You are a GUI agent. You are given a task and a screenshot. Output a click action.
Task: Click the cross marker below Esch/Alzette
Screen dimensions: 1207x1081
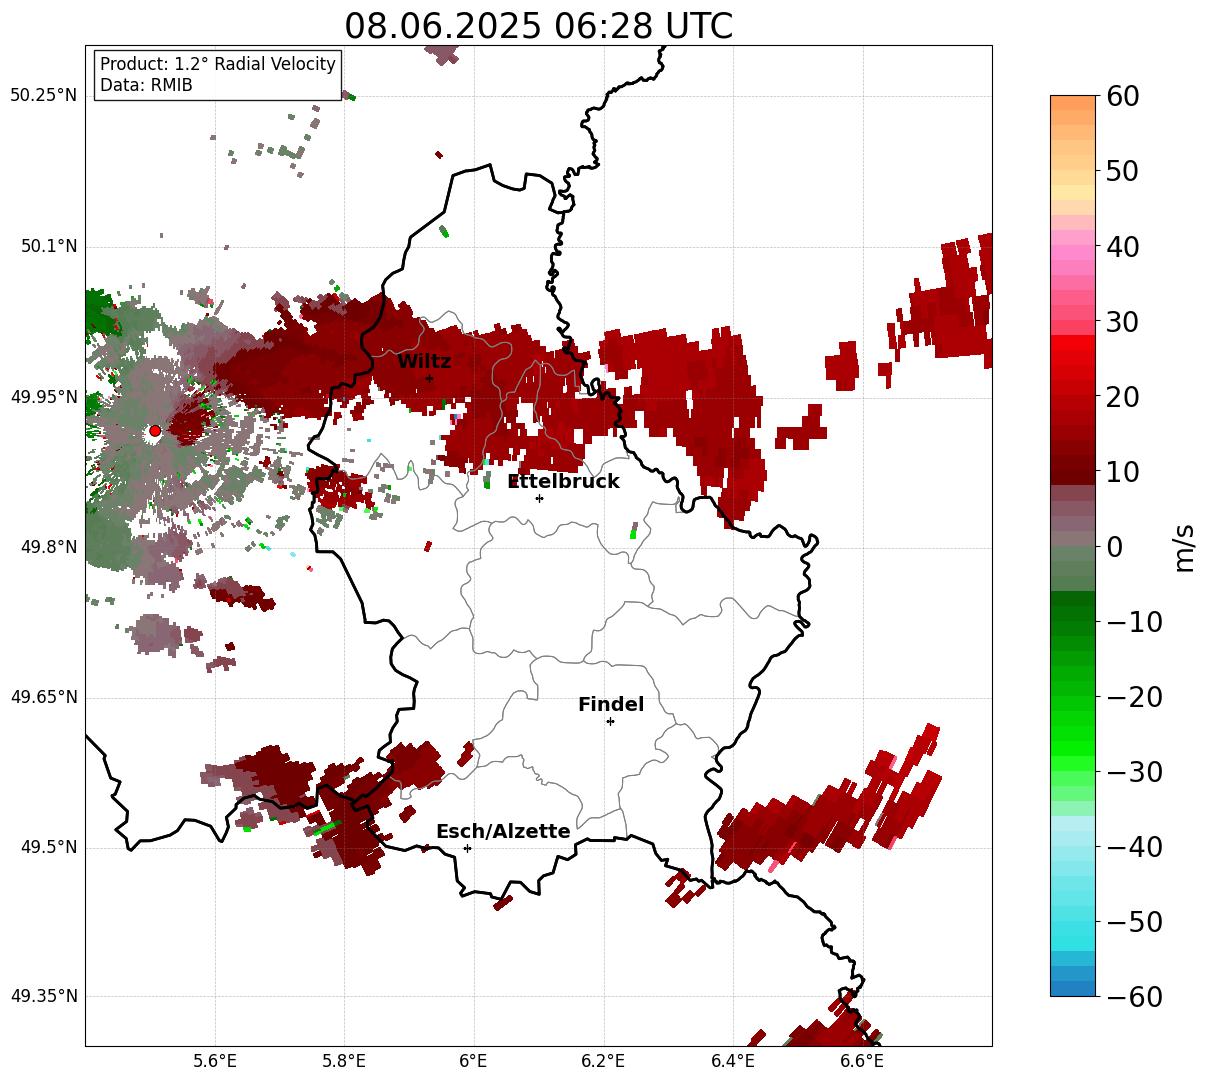pyautogui.click(x=467, y=848)
